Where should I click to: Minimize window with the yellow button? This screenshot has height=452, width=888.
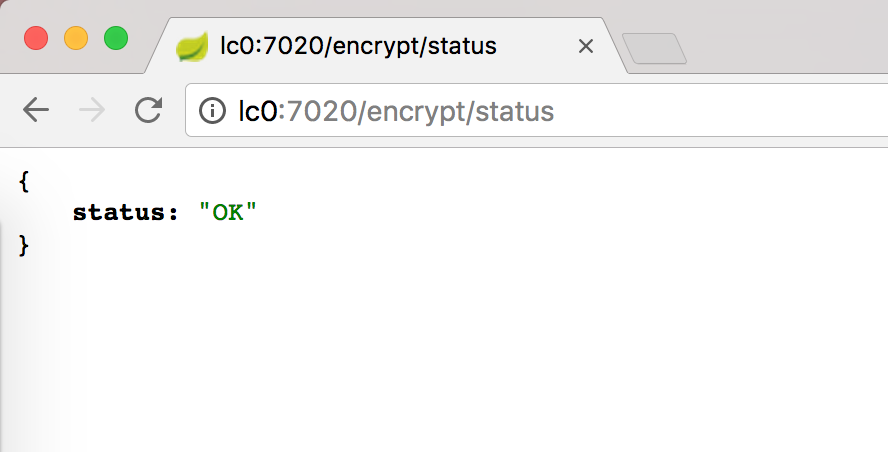coord(76,38)
